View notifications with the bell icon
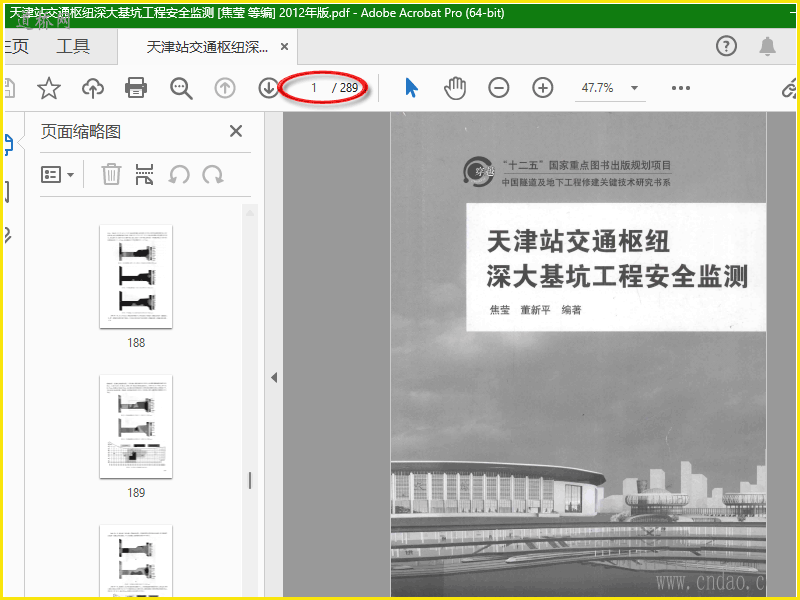Viewport: 800px width, 600px height. pos(767,46)
